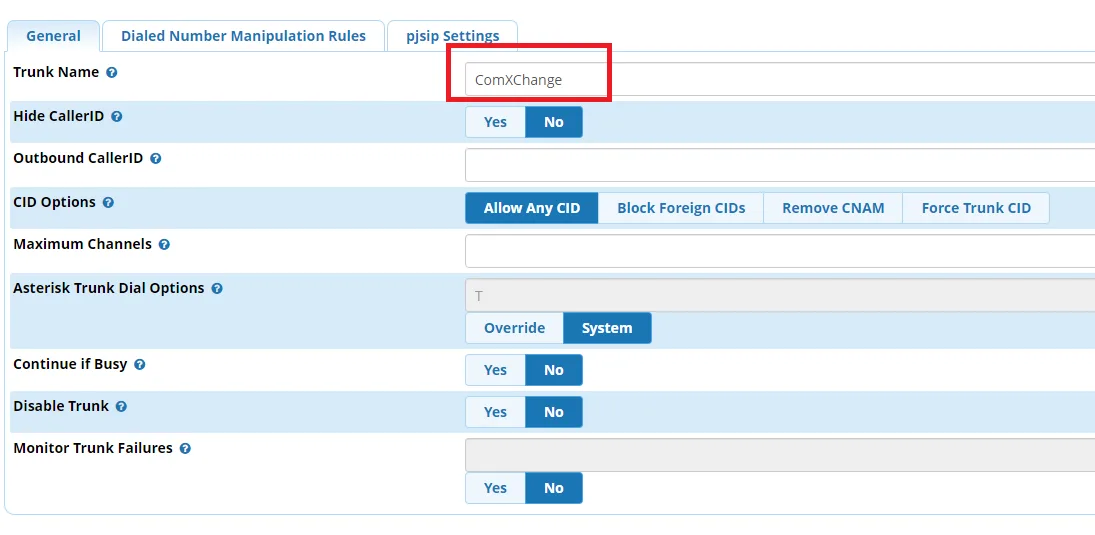Image resolution: width=1095 pixels, height=535 pixels.
Task: Click the Continue if Busy label
Action: [x=70, y=364]
